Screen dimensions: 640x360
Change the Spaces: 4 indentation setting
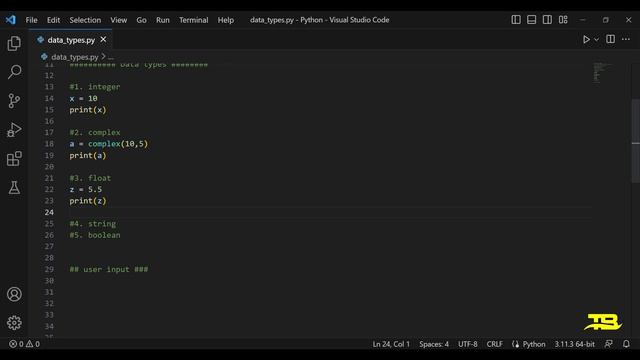434,344
